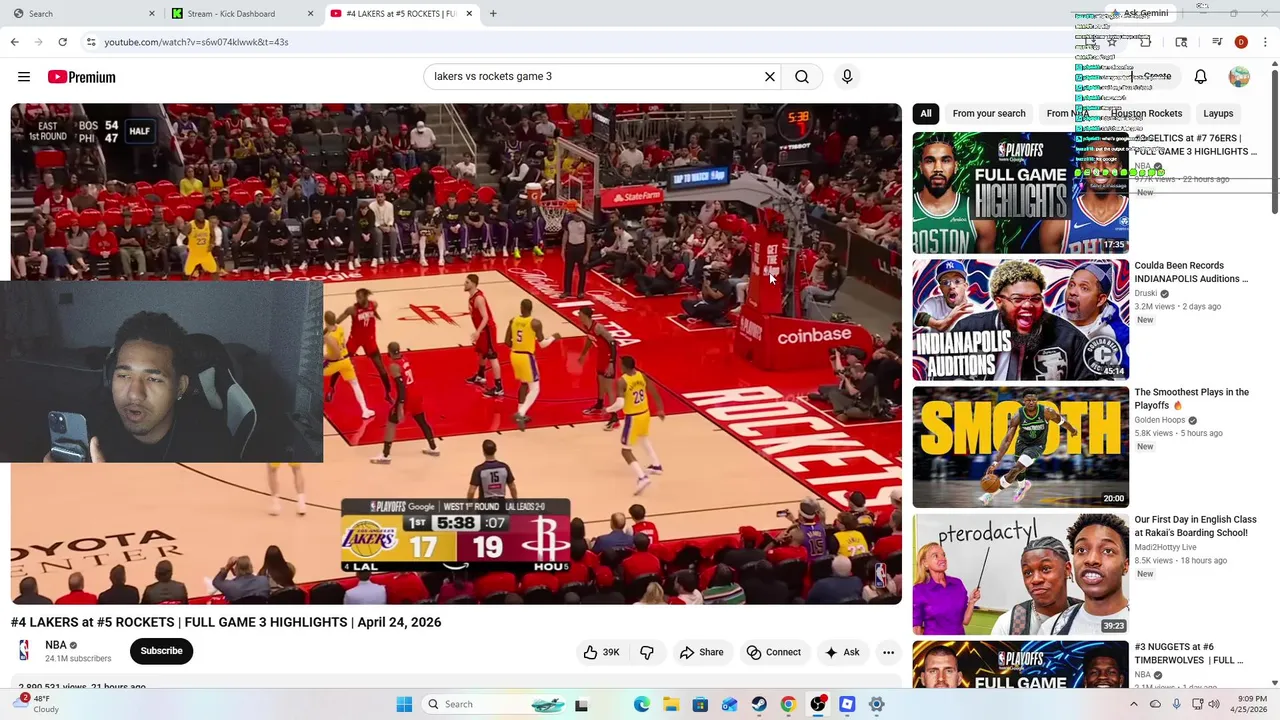The height and width of the screenshot is (720, 1280).
Task: Open Chrome extensions puzzle icon
Action: click(x=1145, y=42)
